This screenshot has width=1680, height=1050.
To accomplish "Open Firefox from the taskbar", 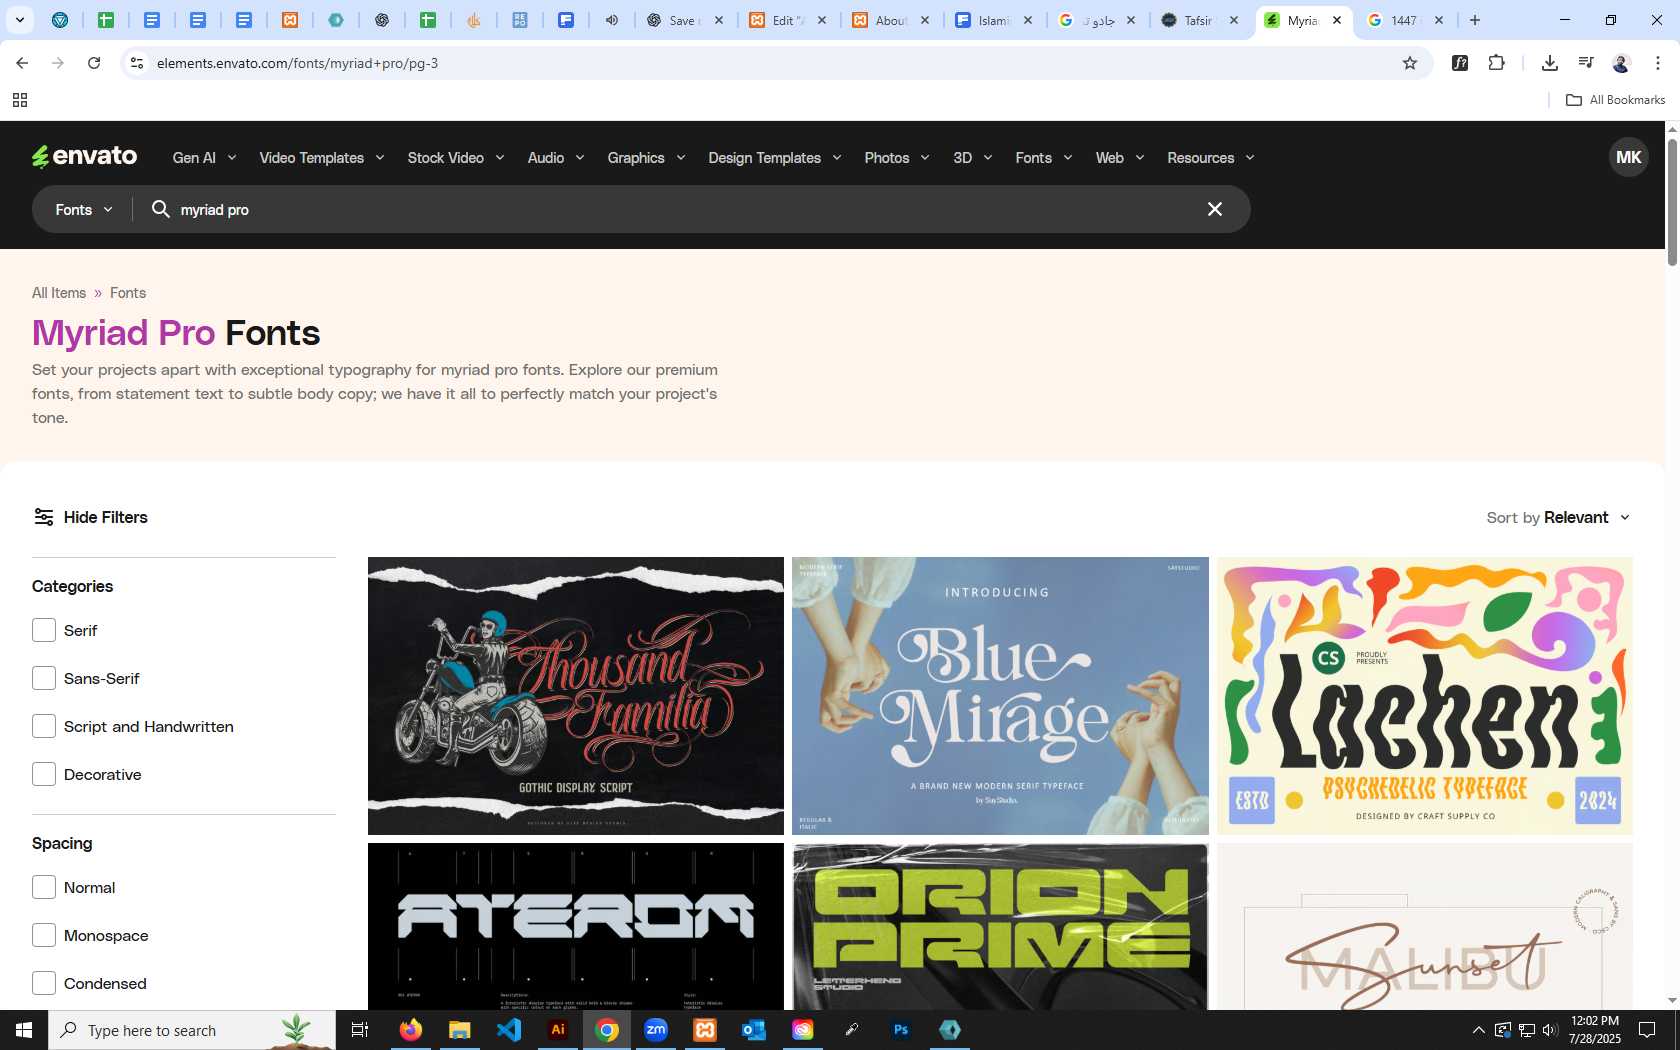I will [410, 1030].
